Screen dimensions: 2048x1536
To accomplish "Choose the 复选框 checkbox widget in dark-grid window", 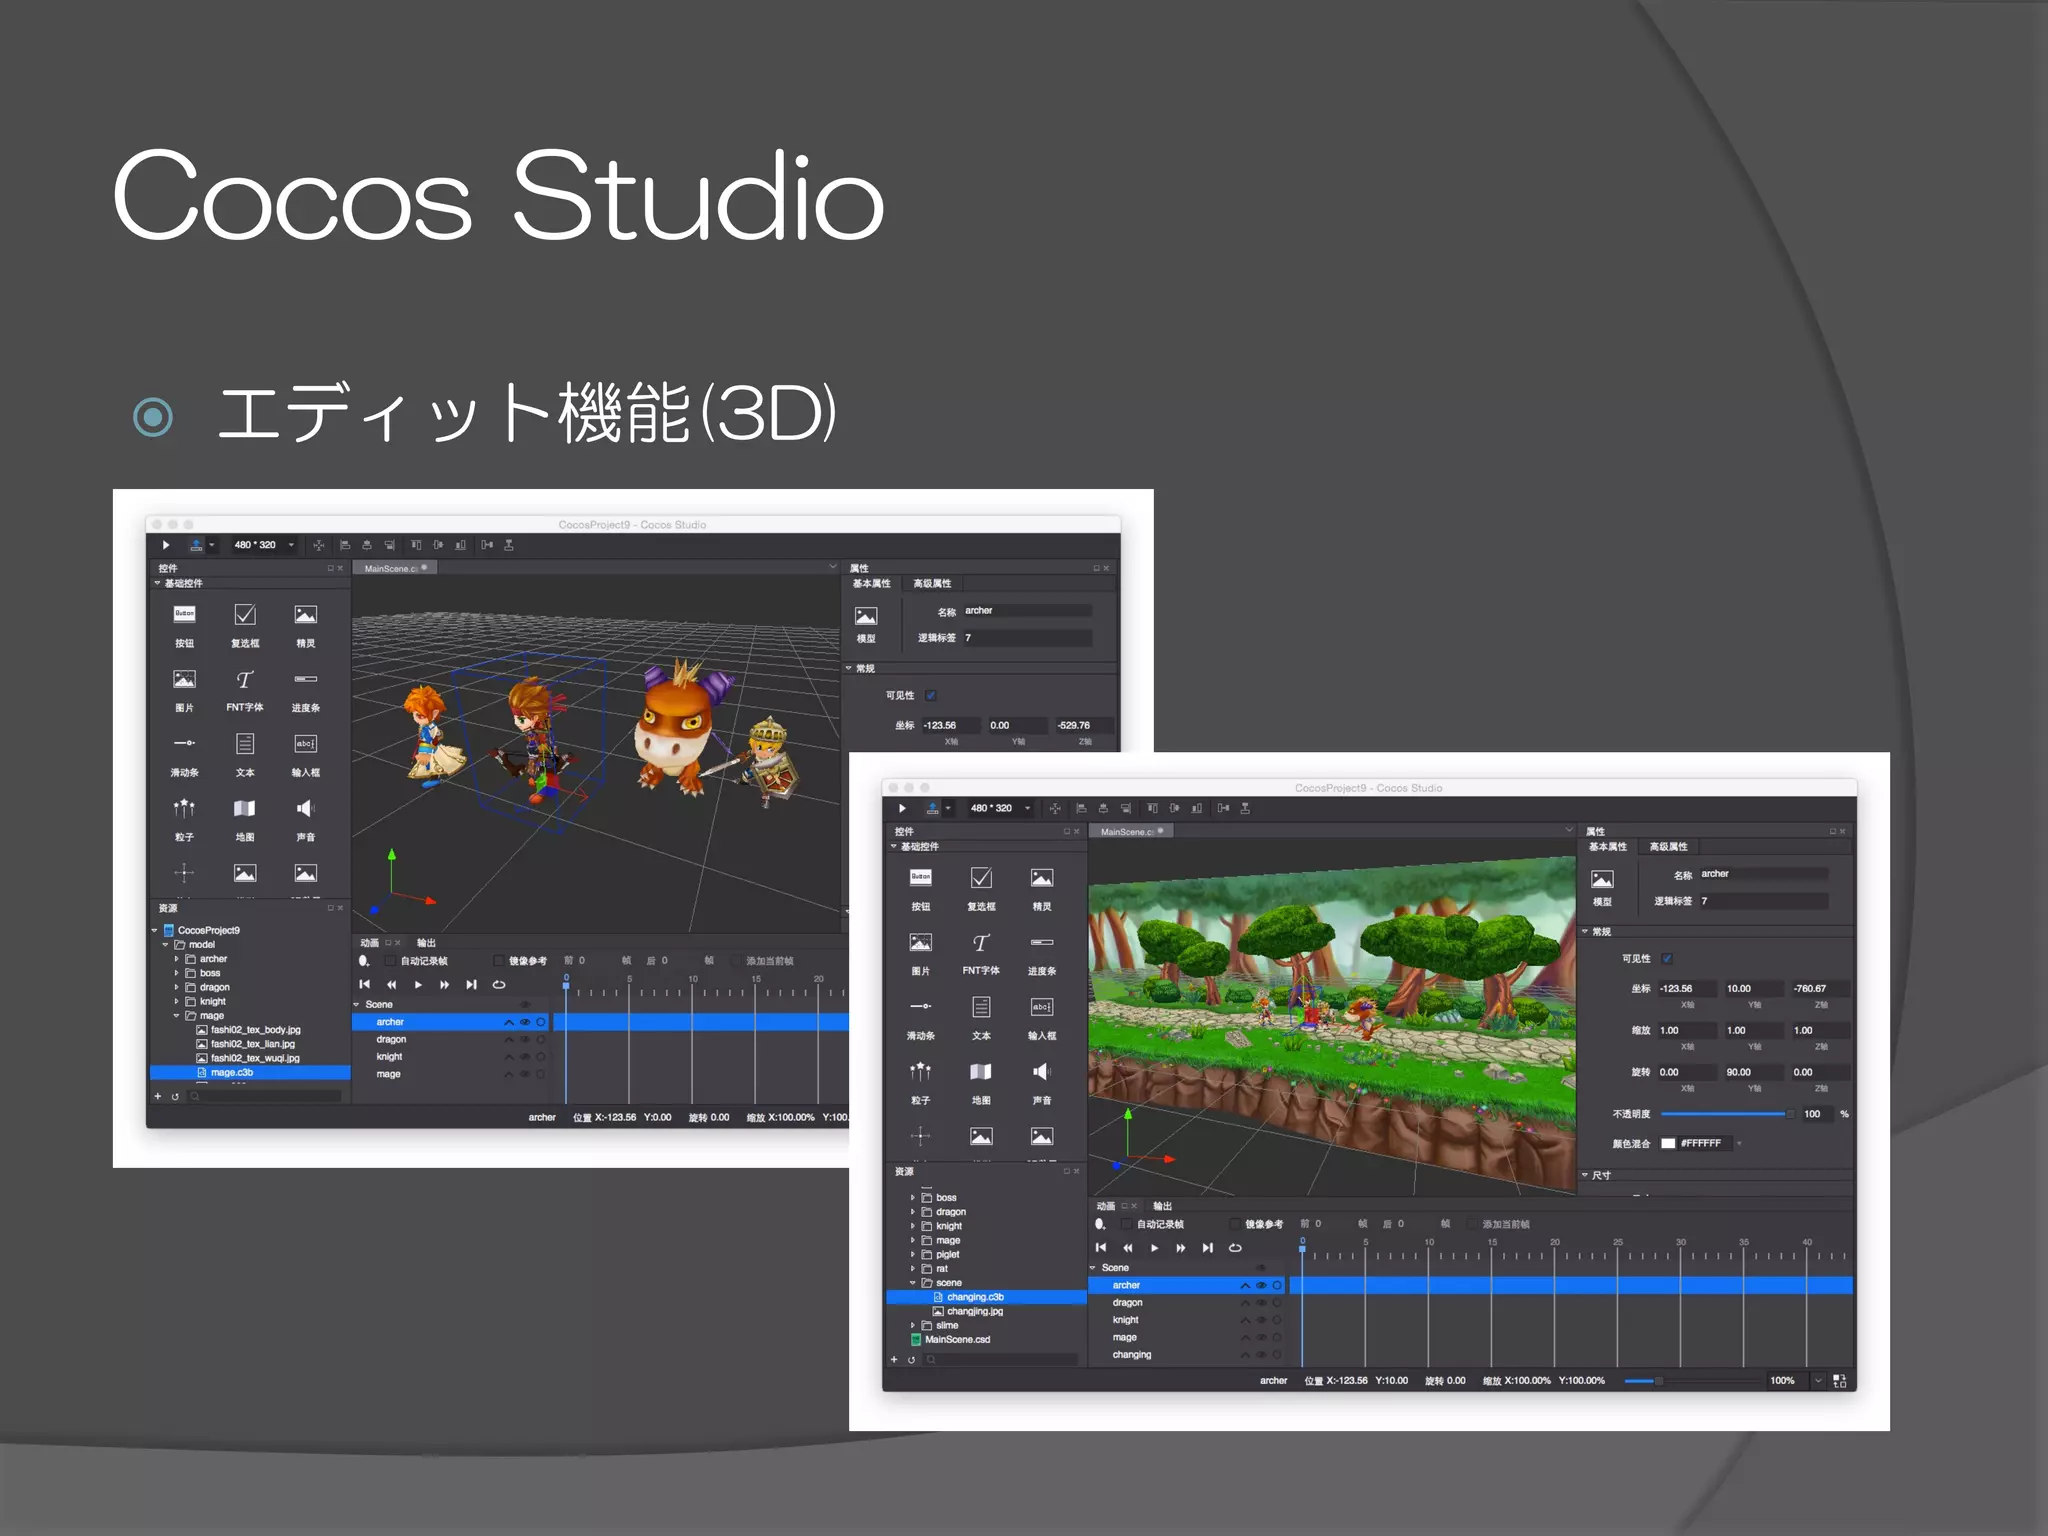I will click(245, 614).
